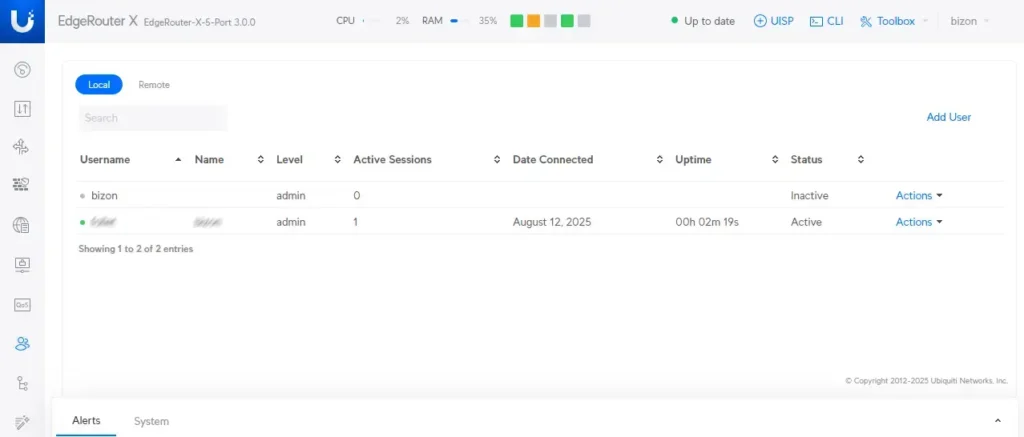Click the Ubiquiti logo icon

point(22,22)
